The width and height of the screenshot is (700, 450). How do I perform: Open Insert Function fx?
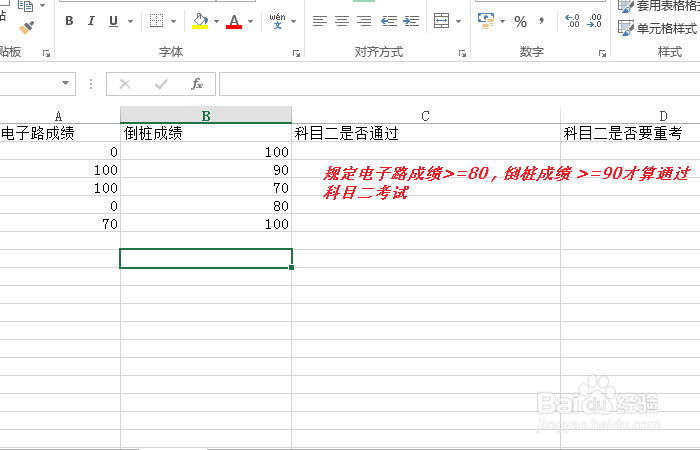[197, 84]
